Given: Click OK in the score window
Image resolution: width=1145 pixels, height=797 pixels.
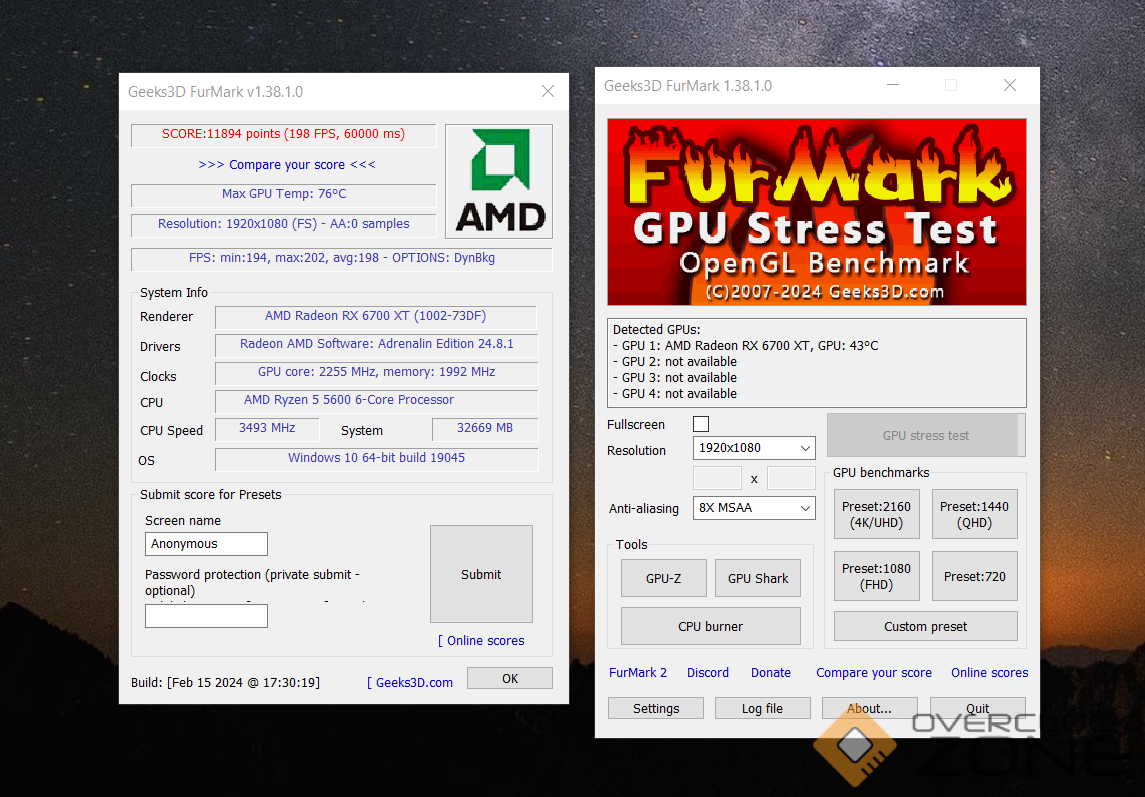Looking at the screenshot, I should [x=510, y=679].
